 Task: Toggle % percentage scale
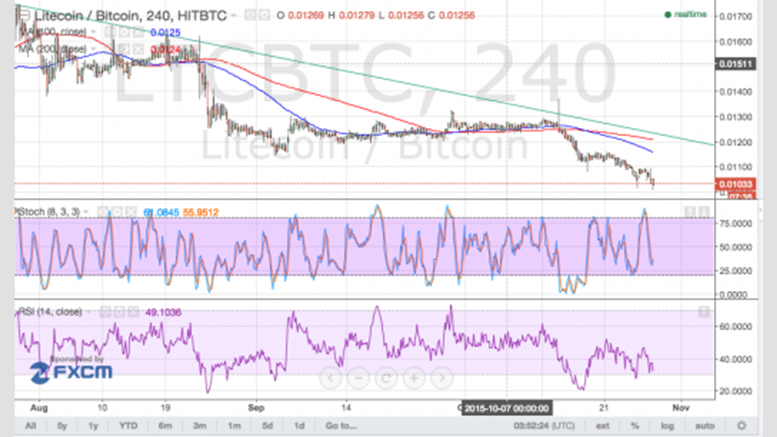click(x=635, y=426)
